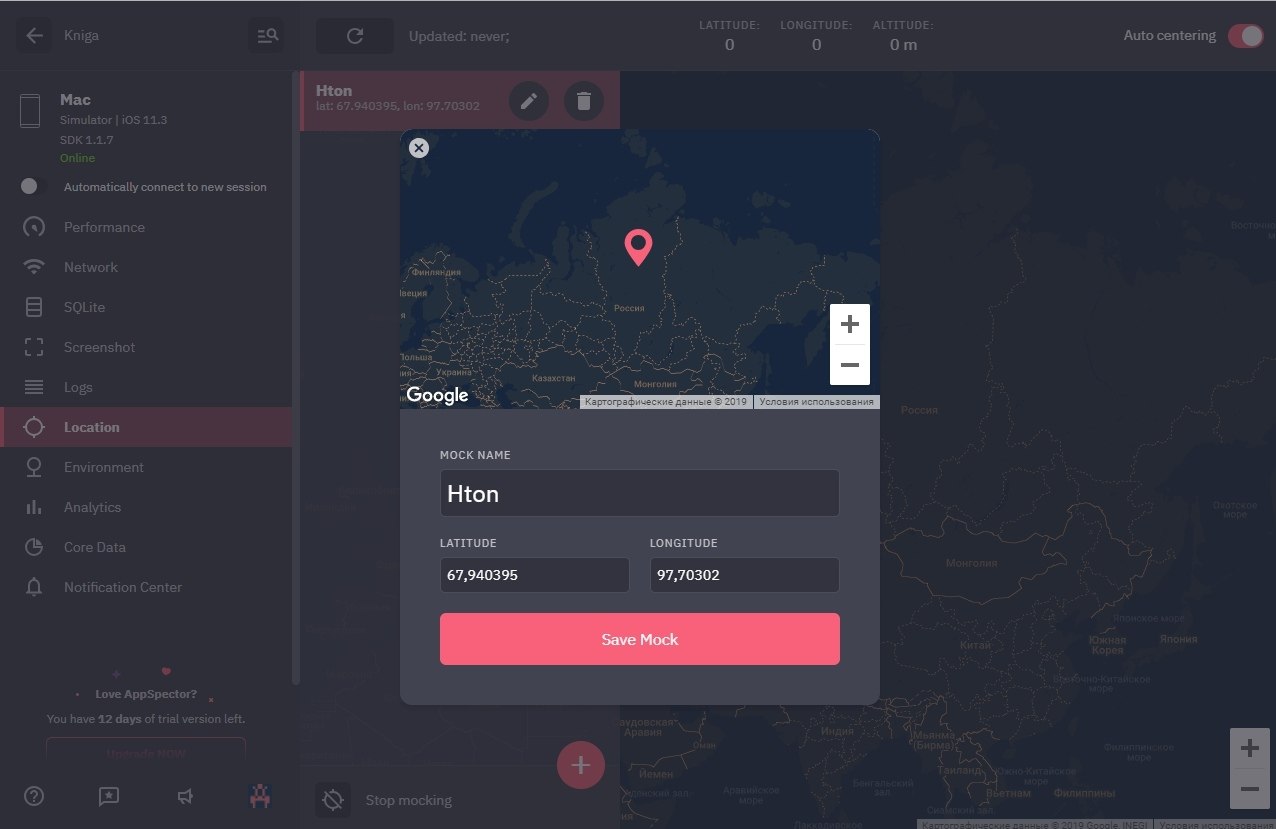
Task: Click the back arrow next to Kniga
Action: [34, 36]
